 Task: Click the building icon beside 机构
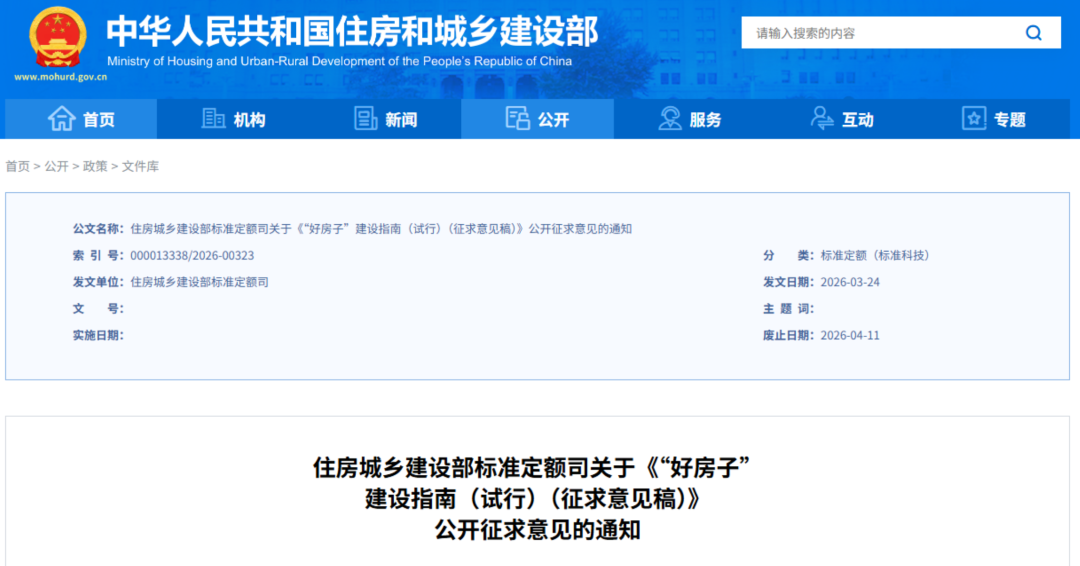click(213, 119)
